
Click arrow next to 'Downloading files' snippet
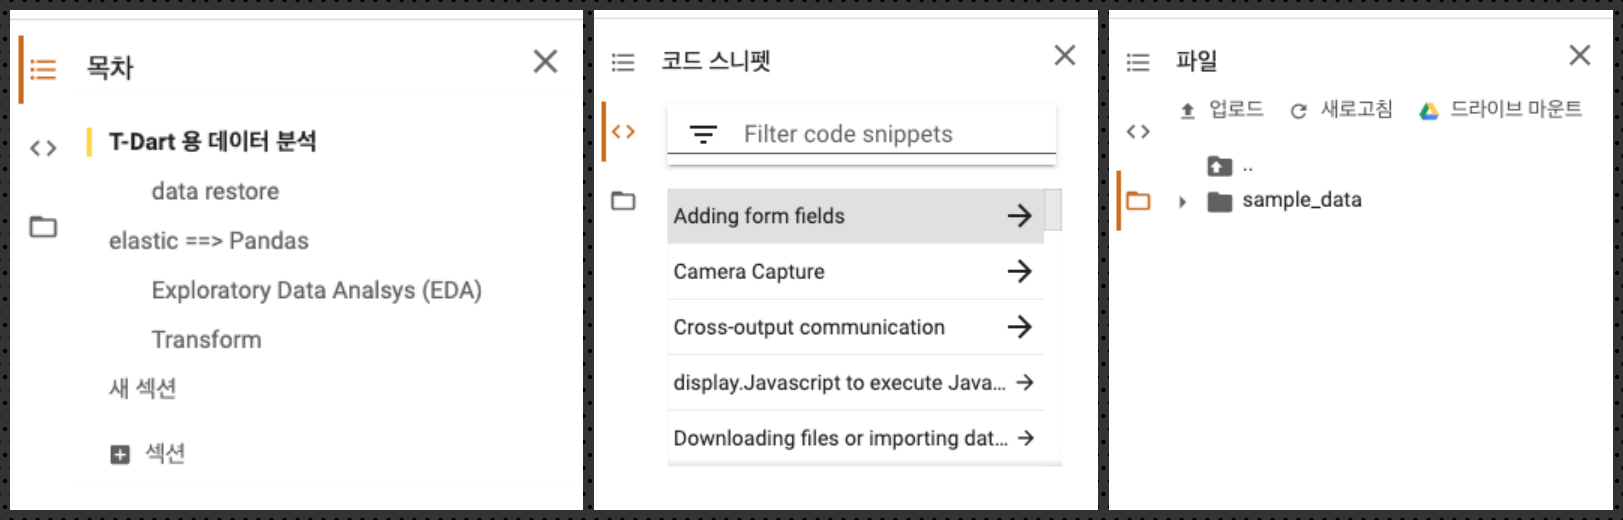(x=1025, y=438)
